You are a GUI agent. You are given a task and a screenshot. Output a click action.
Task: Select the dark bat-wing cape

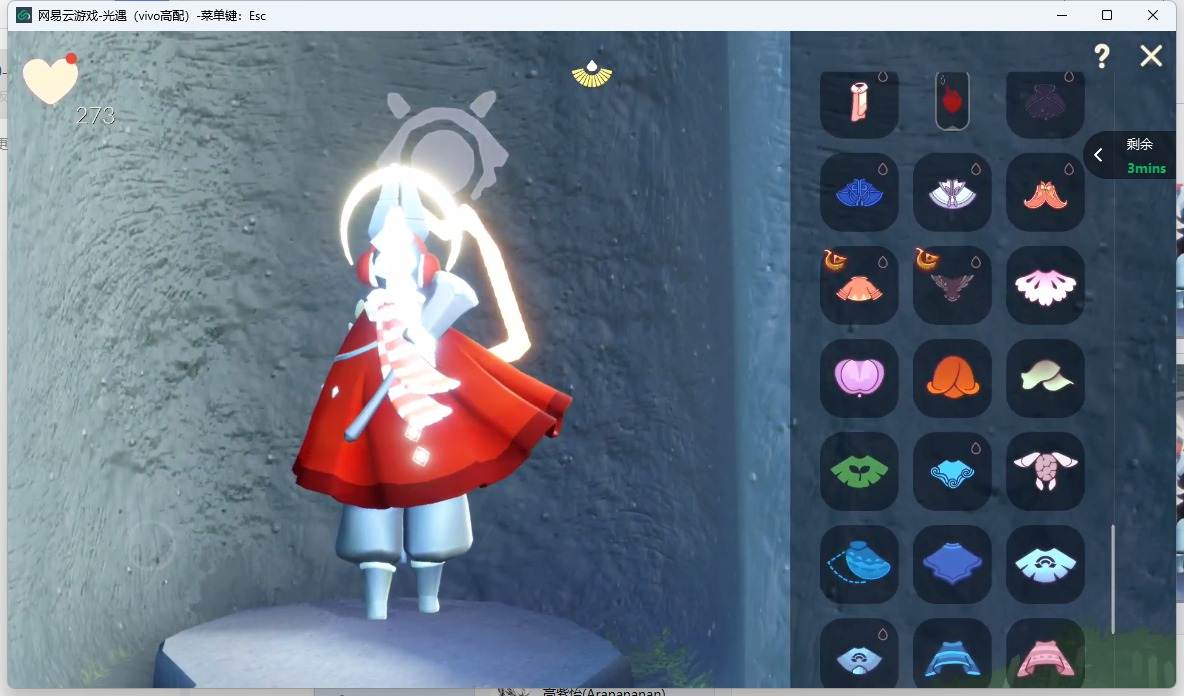pos(952,285)
